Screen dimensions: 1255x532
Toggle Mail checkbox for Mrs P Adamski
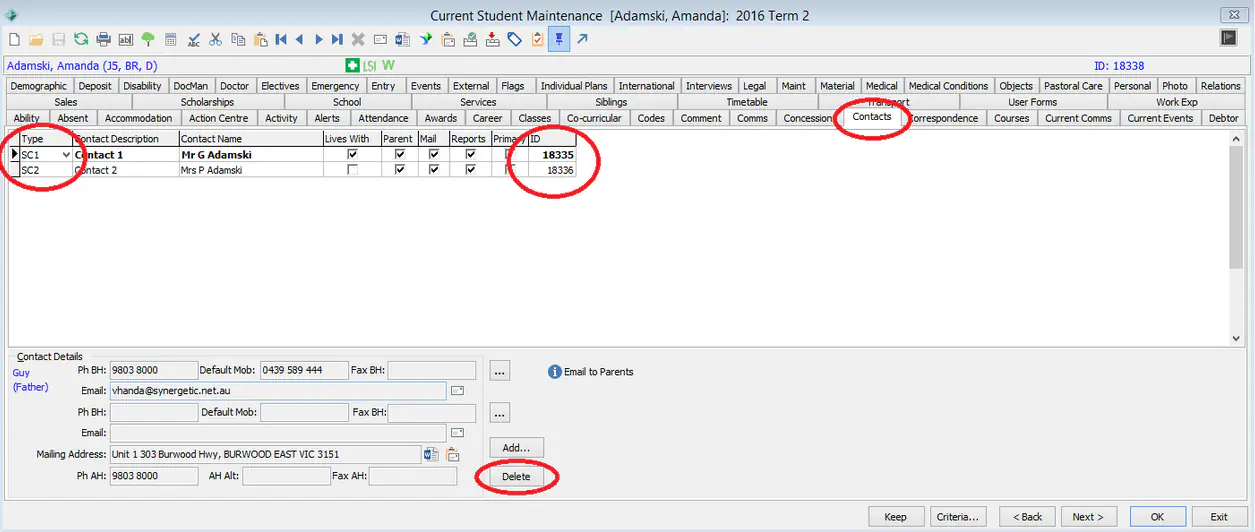[x=434, y=170]
